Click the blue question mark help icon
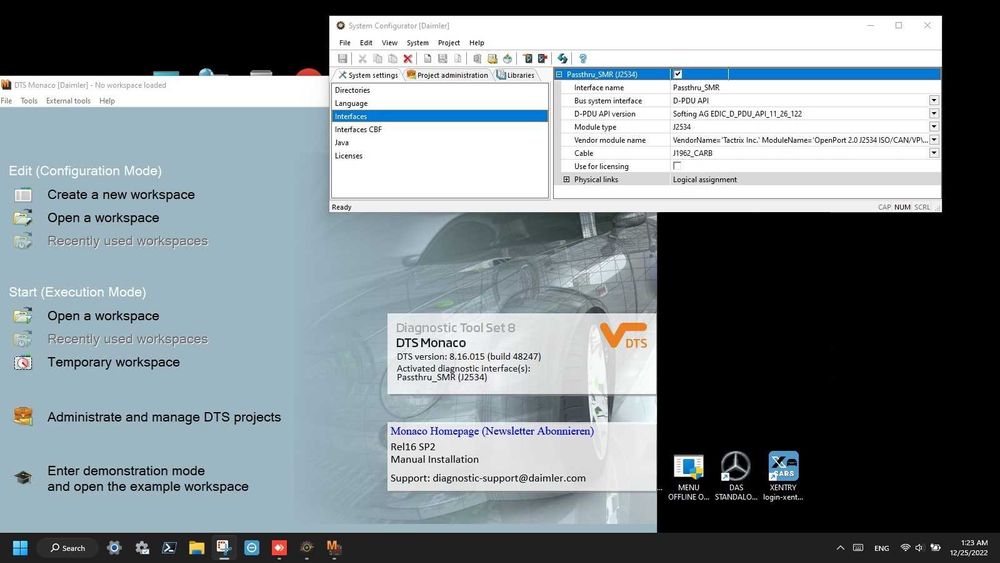 point(582,59)
